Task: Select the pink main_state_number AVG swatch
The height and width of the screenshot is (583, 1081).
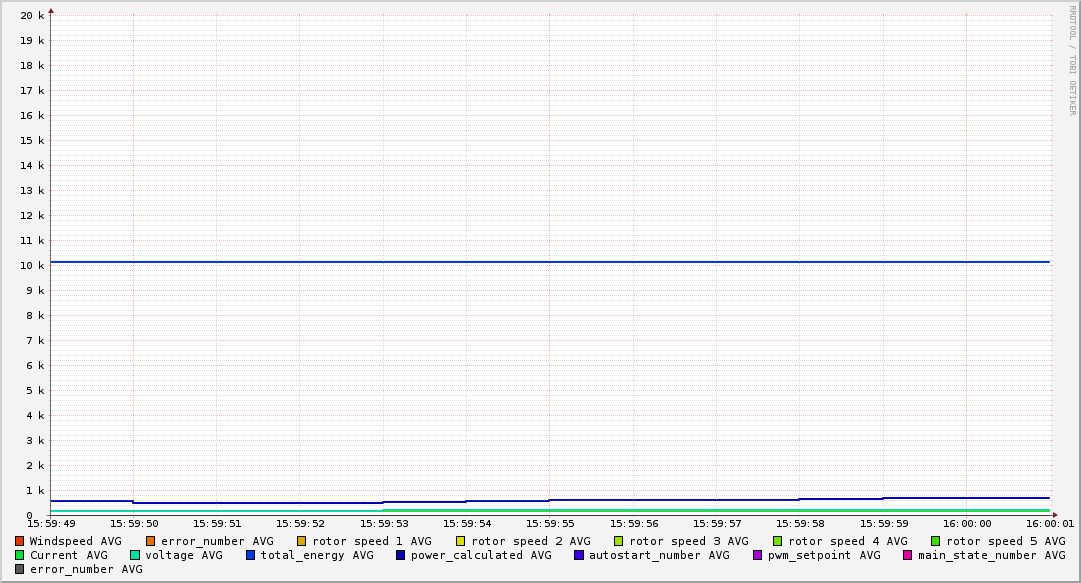Action: pyautogui.click(x=908, y=555)
